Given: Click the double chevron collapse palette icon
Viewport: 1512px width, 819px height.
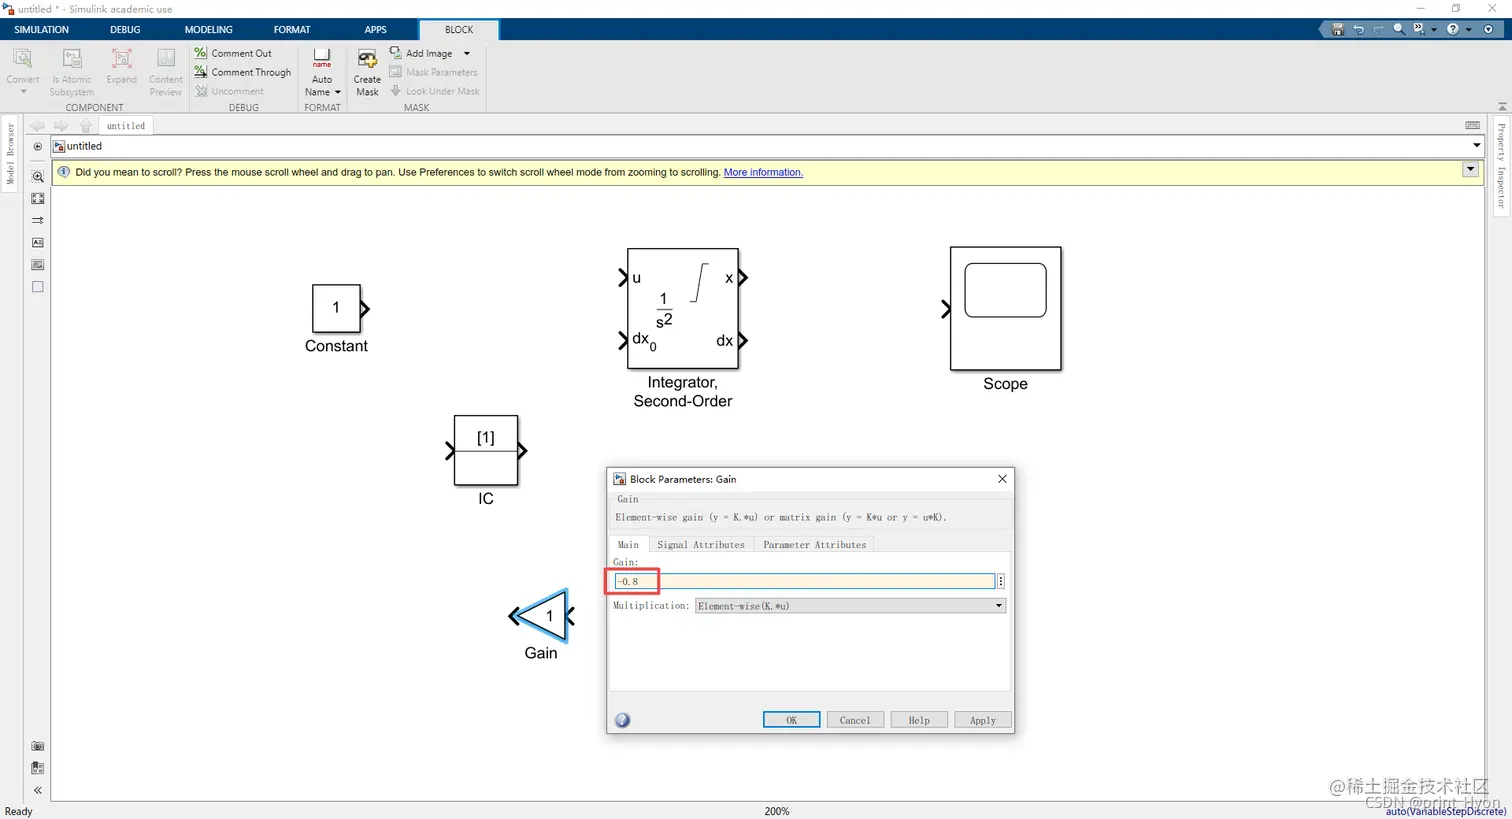Looking at the screenshot, I should (38, 790).
